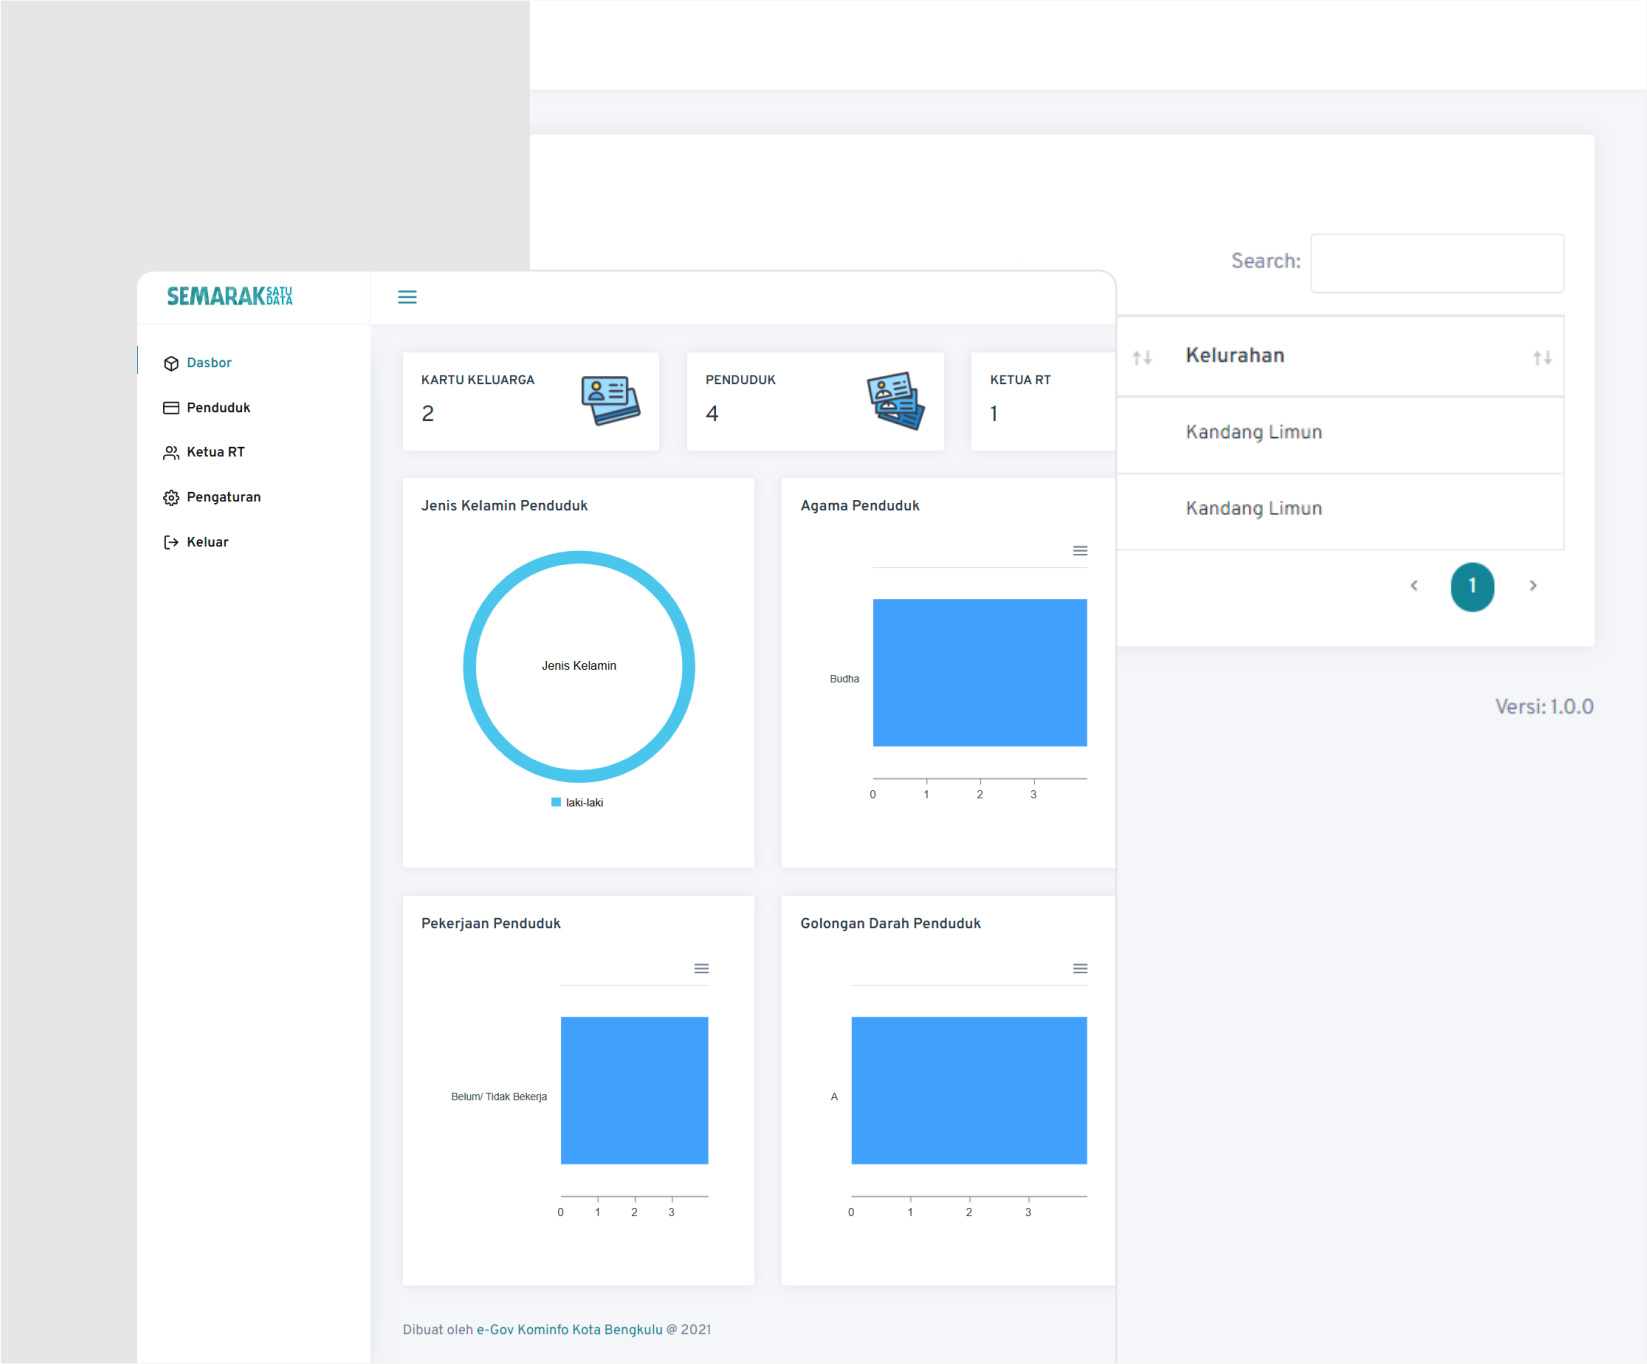Click the Keluar logout arrow icon

171,542
